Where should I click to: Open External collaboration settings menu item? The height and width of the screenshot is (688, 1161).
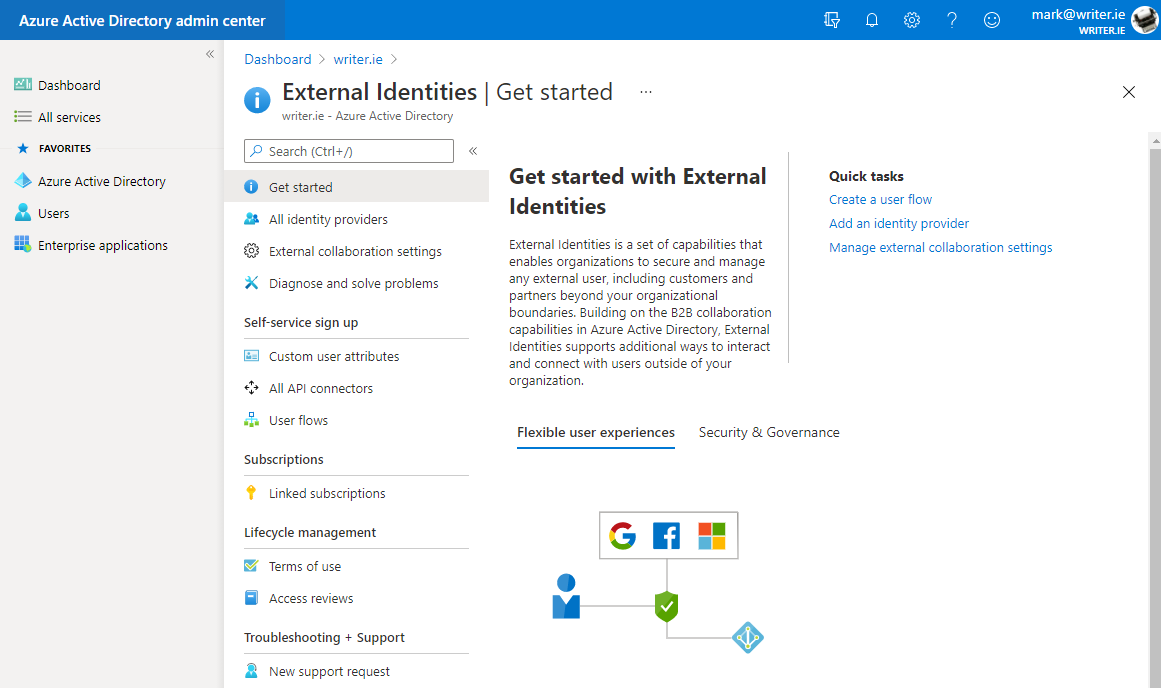pos(356,251)
